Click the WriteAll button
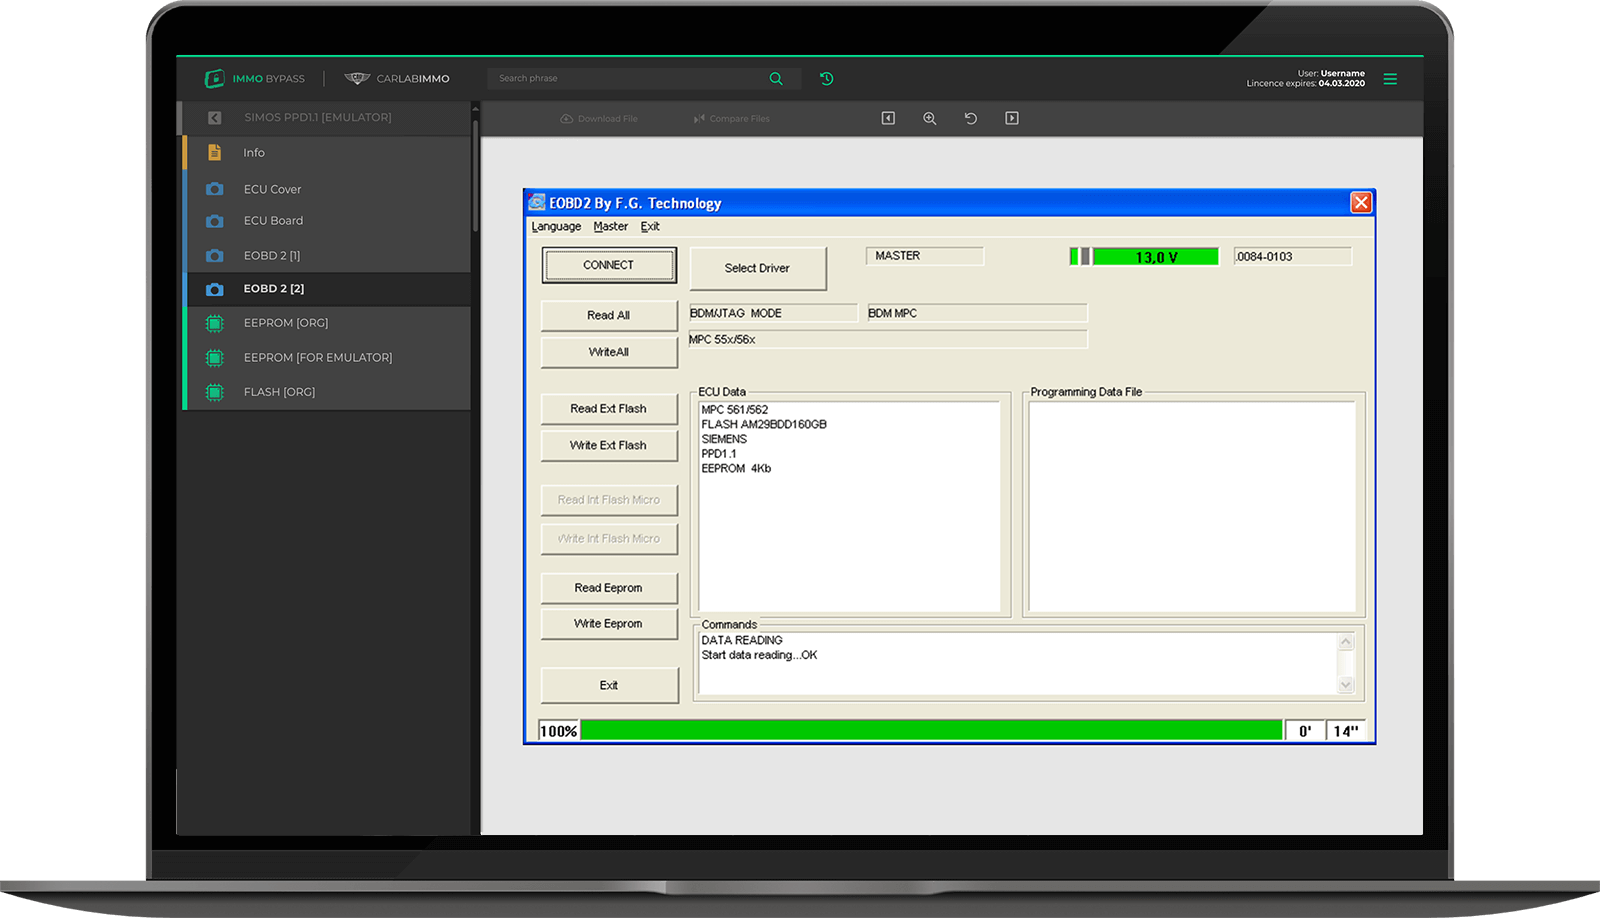The image size is (1600, 918). [x=609, y=352]
